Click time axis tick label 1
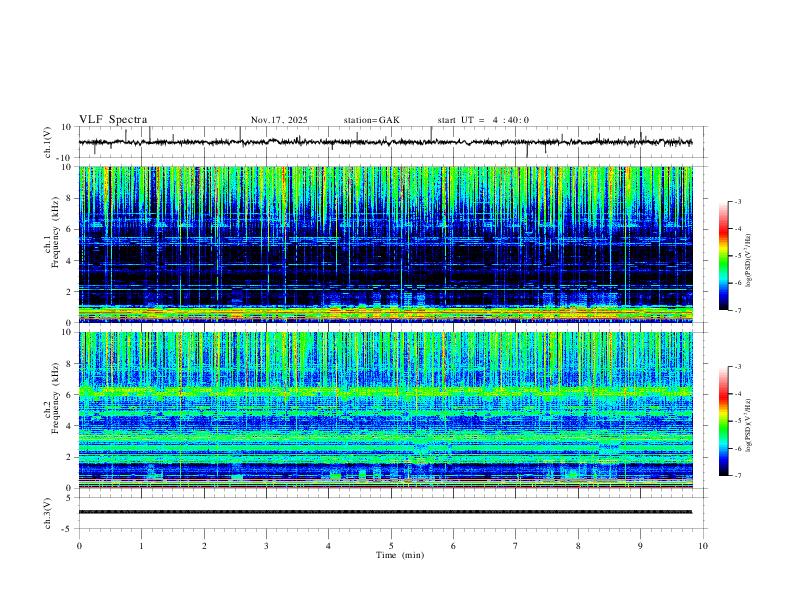This screenshot has width=792, height=612. coord(141,546)
